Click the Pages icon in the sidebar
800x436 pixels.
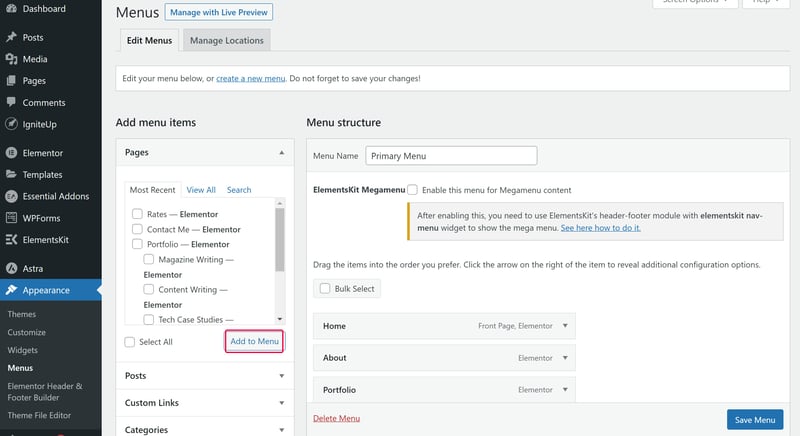(11, 81)
